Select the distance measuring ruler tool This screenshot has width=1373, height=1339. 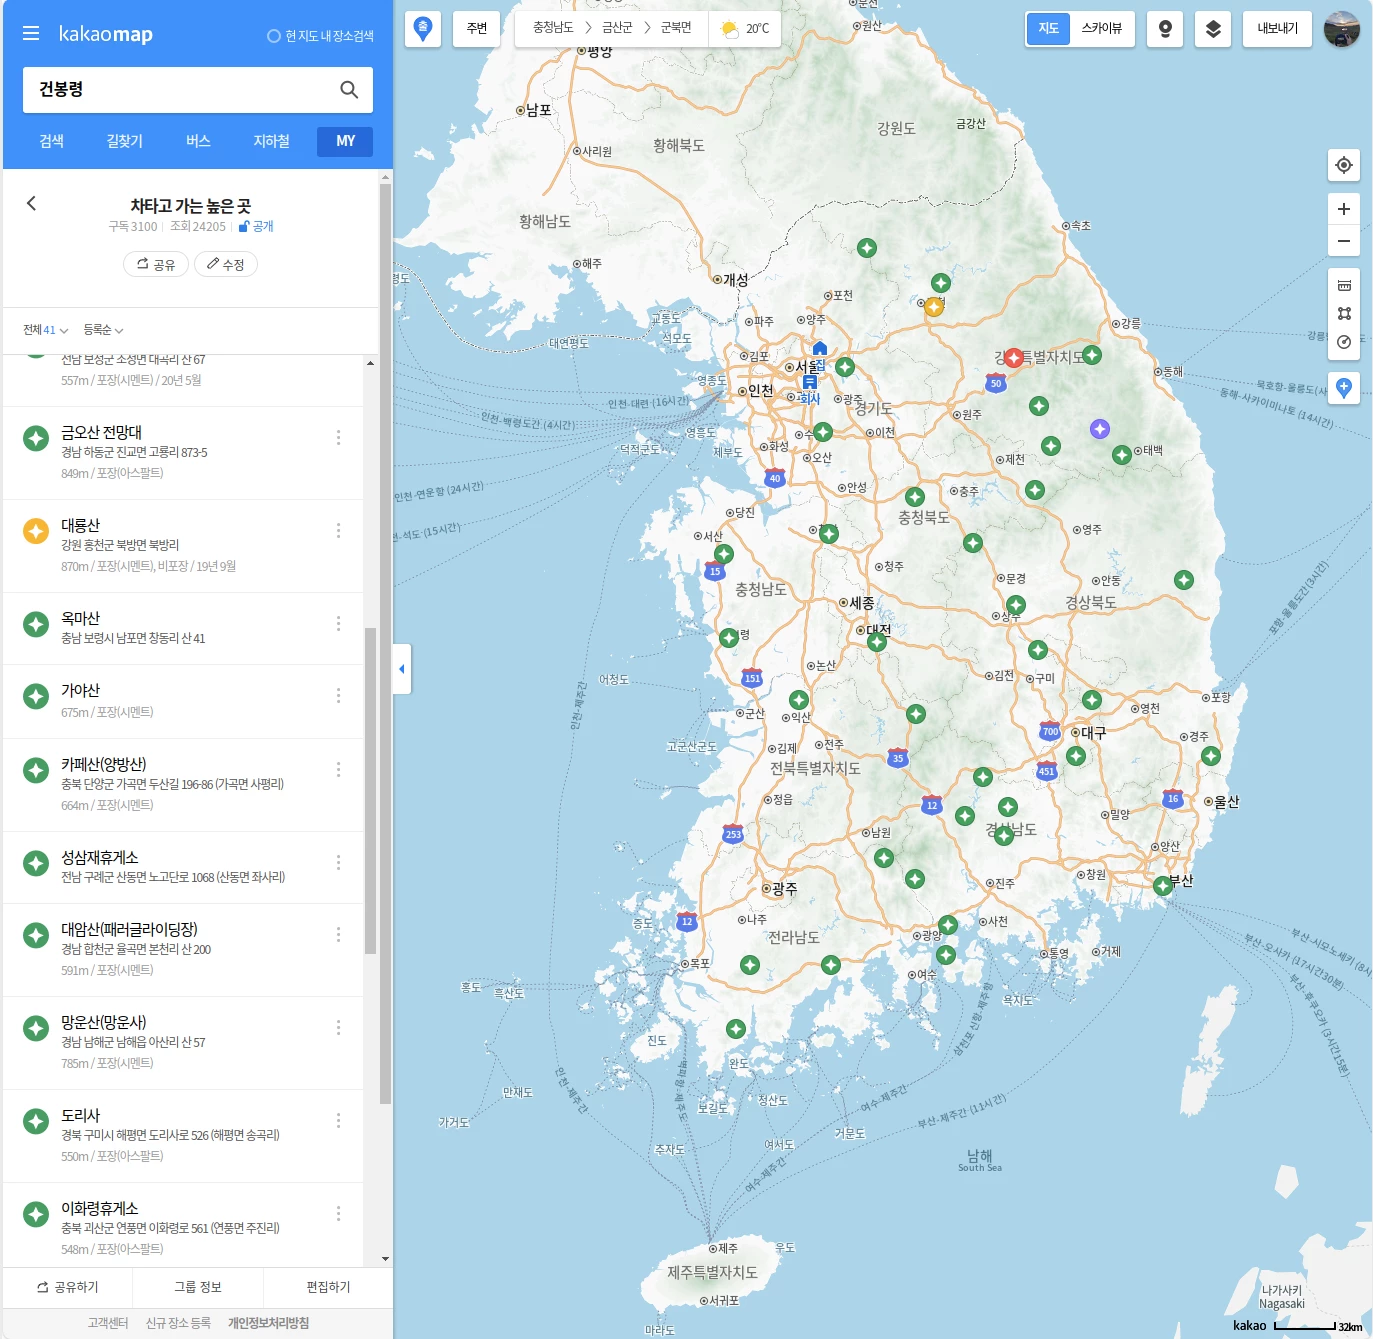(x=1344, y=285)
